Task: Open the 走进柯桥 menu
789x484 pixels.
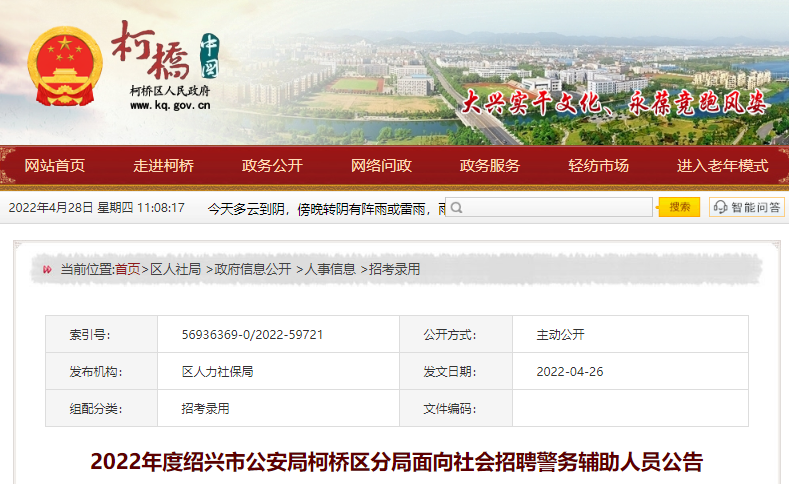Action: pos(164,166)
